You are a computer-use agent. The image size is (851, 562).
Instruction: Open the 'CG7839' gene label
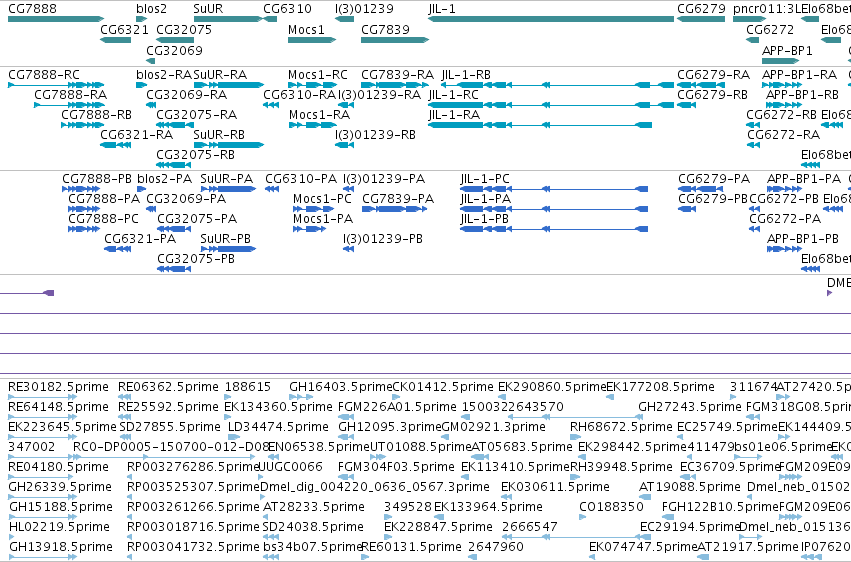[x=385, y=29]
